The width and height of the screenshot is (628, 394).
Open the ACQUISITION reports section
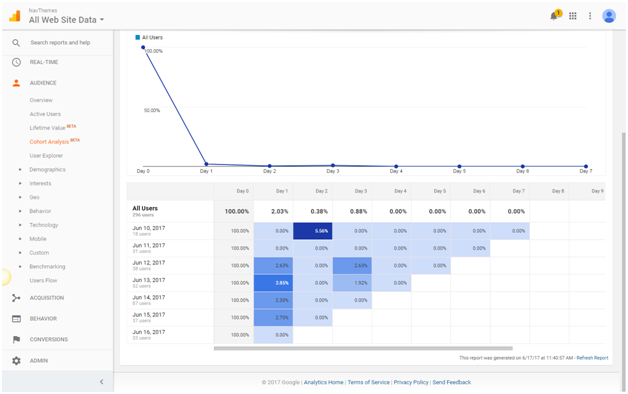point(46,298)
